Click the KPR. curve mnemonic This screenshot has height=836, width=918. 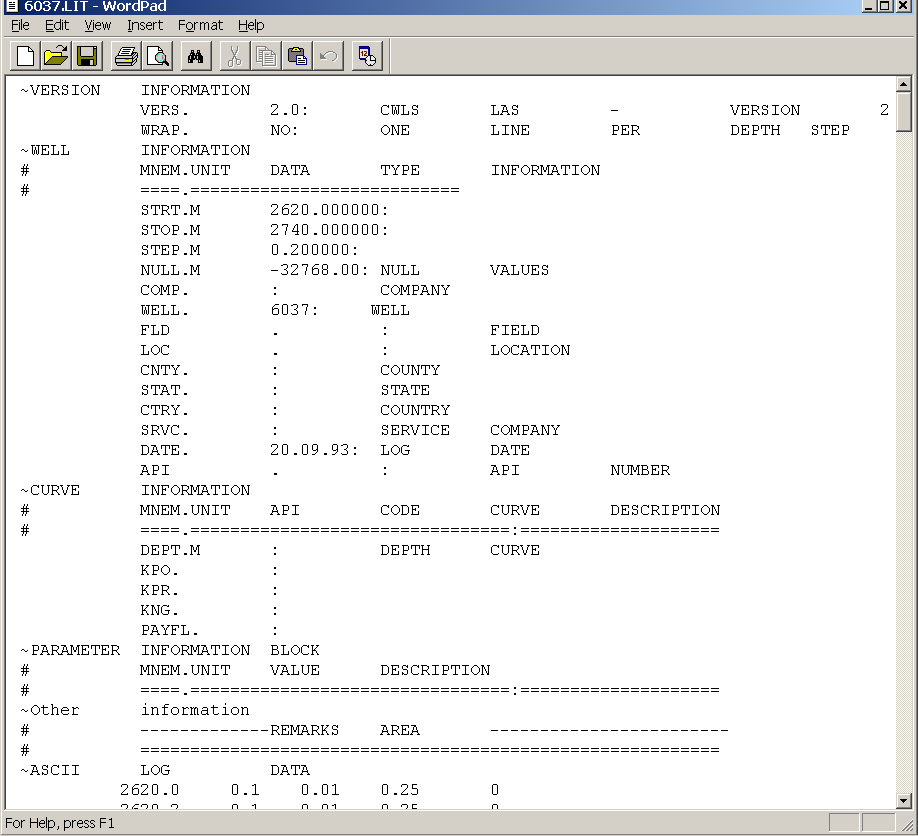pos(160,590)
